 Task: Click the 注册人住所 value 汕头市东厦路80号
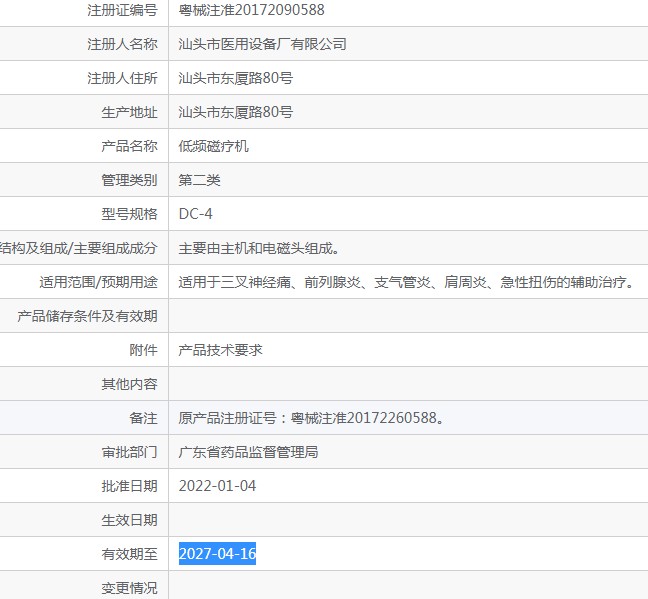point(236,78)
